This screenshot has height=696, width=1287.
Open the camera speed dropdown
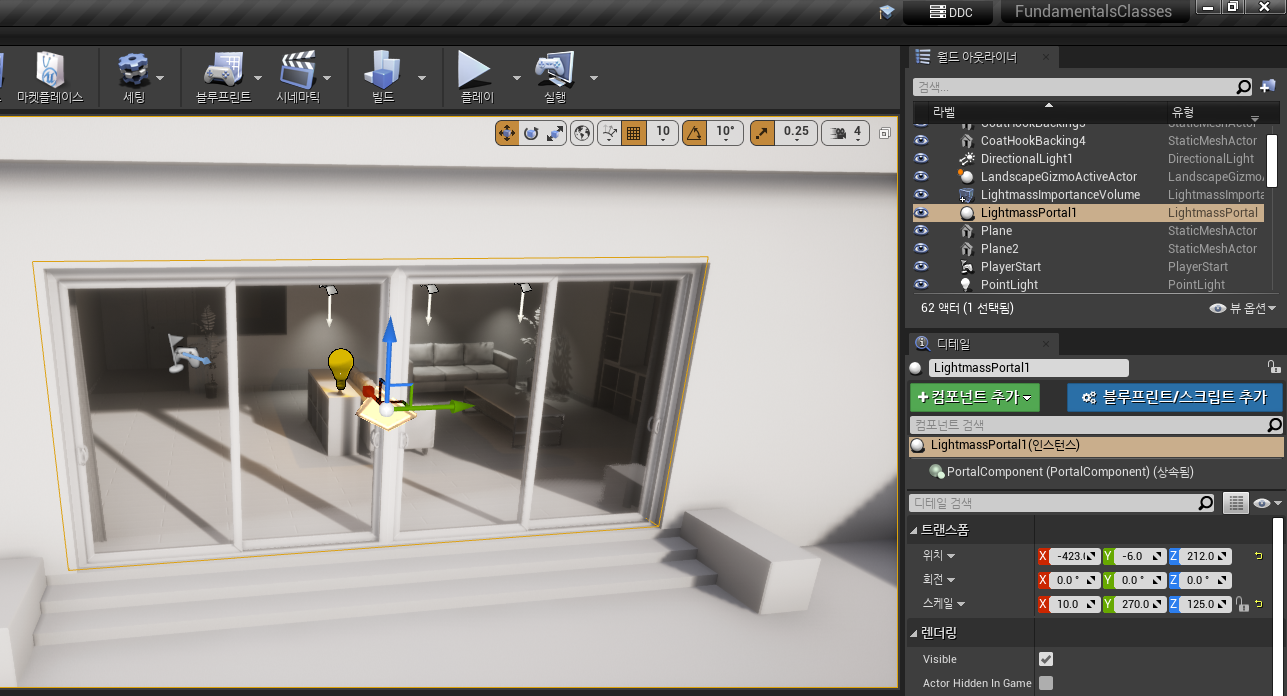(x=846, y=133)
